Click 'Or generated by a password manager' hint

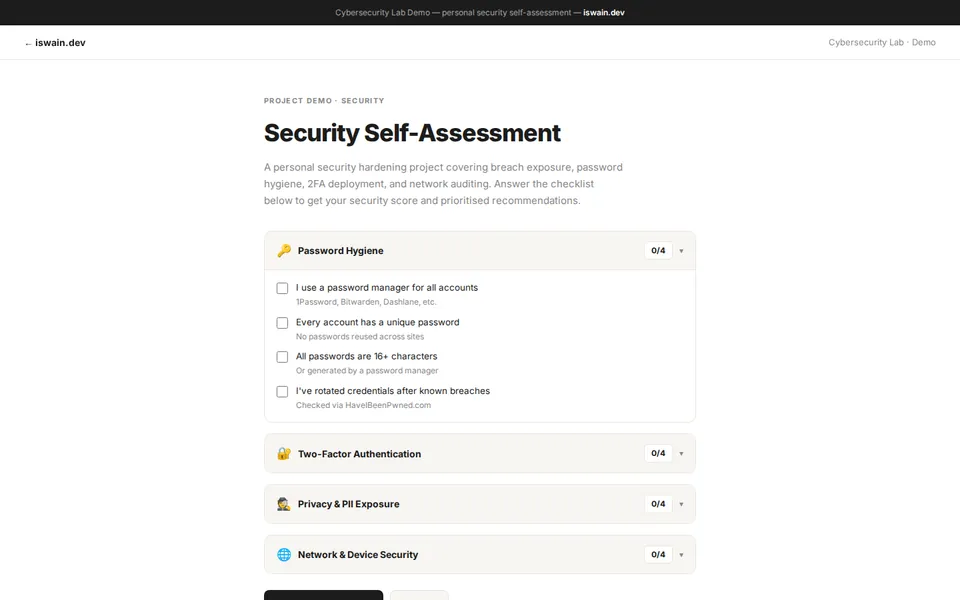tap(367, 371)
